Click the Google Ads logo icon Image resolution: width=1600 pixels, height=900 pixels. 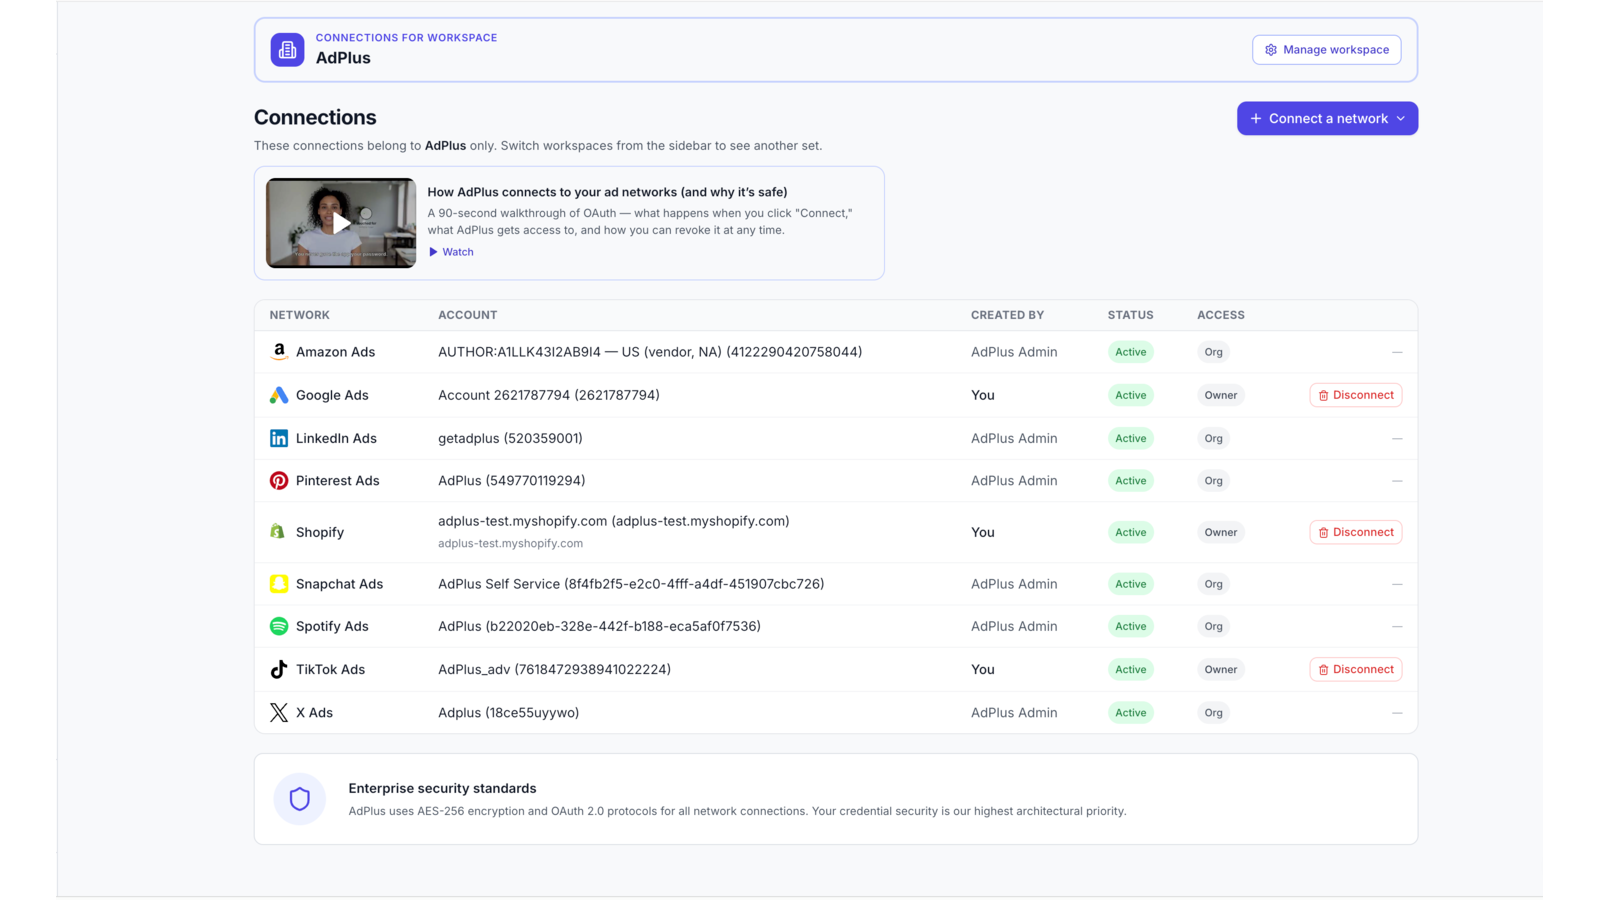(279, 395)
